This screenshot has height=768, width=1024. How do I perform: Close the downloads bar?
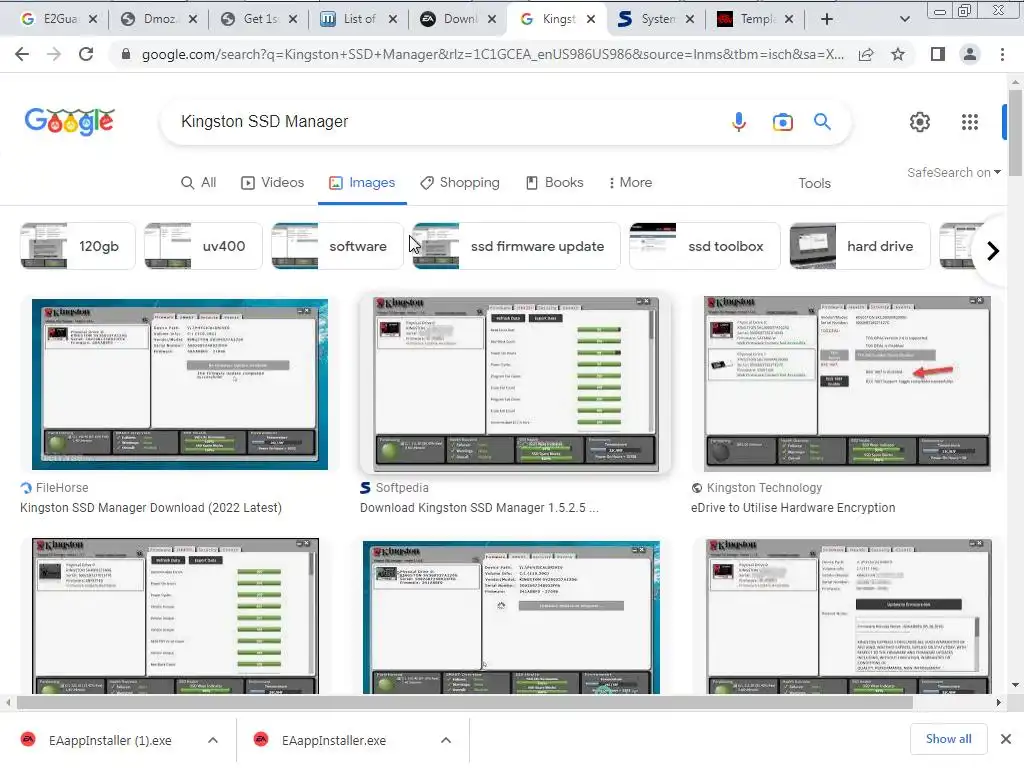click(1006, 739)
